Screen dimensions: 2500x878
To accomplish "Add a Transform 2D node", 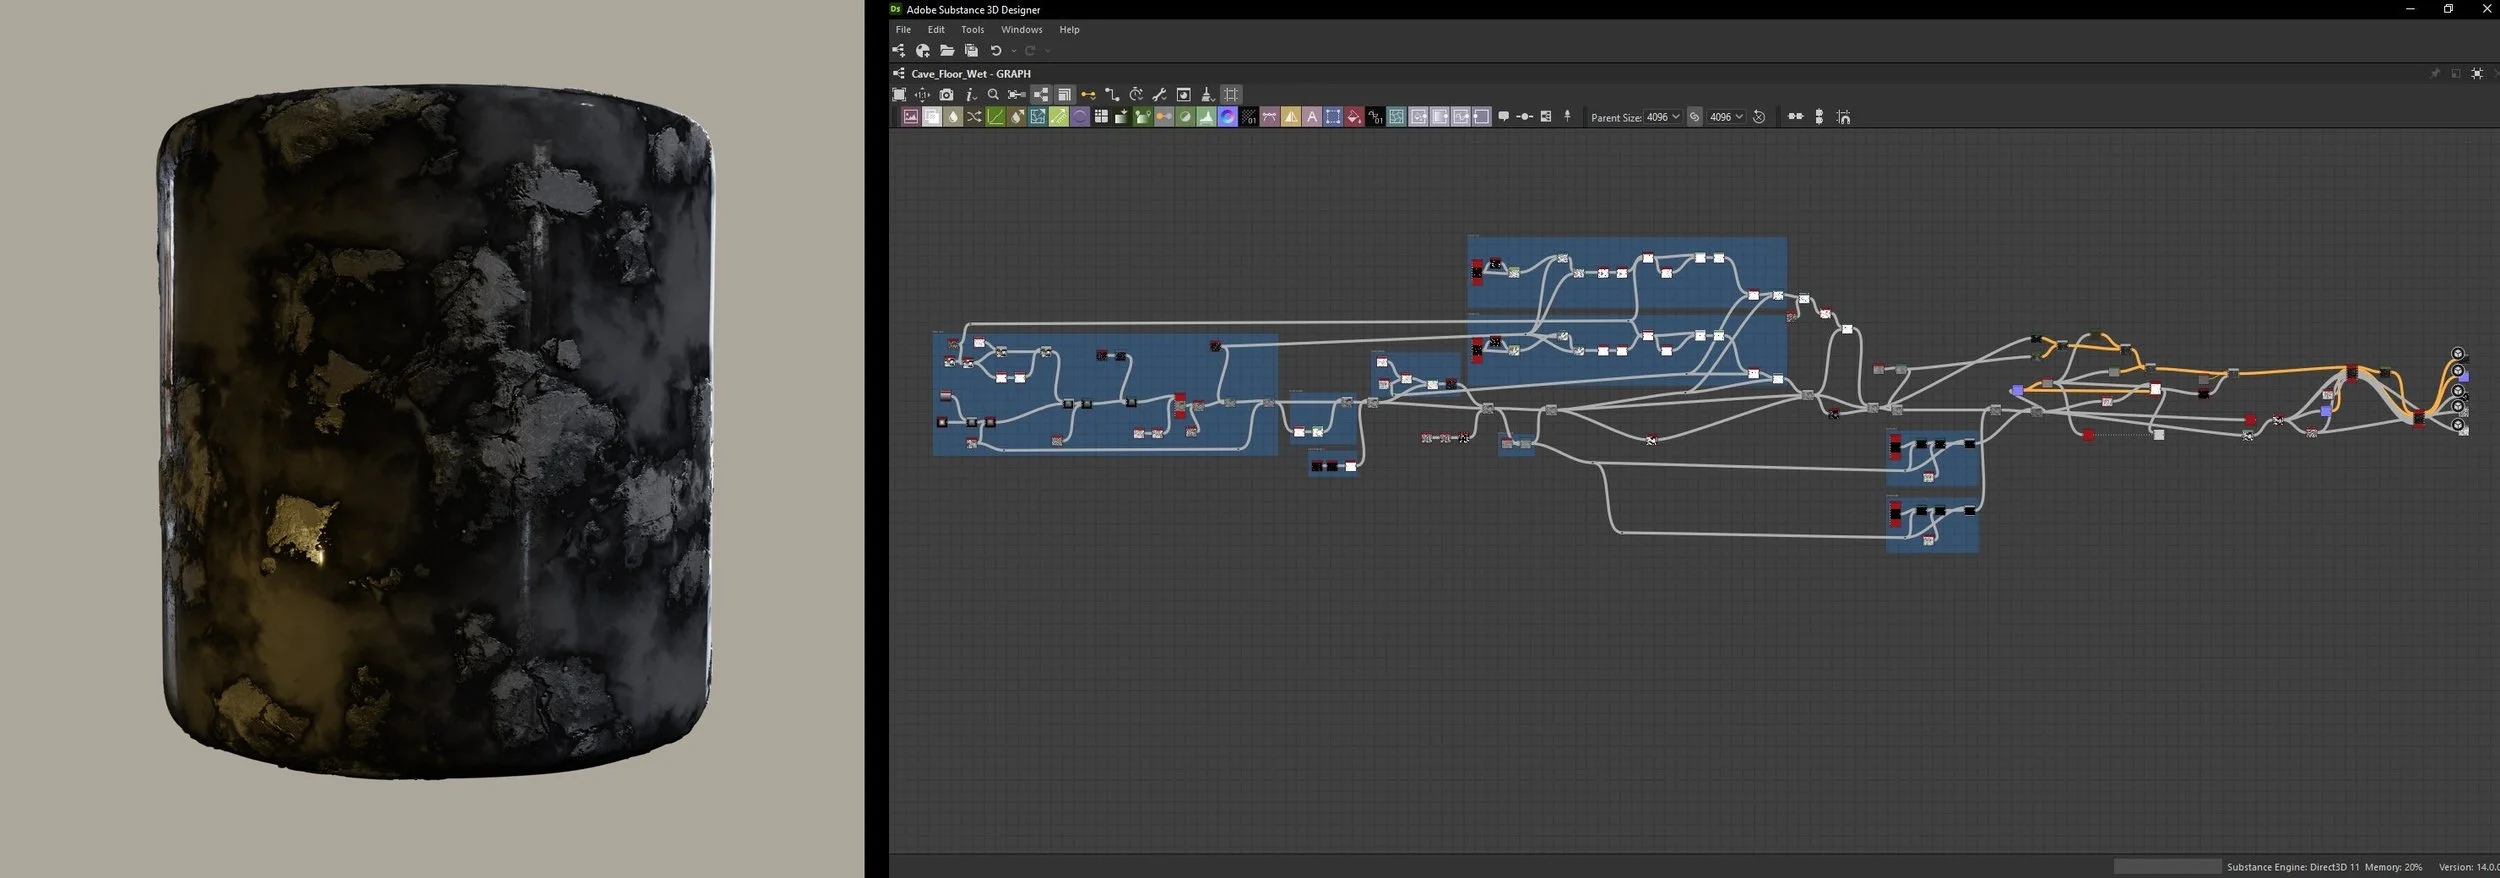I will point(1332,117).
